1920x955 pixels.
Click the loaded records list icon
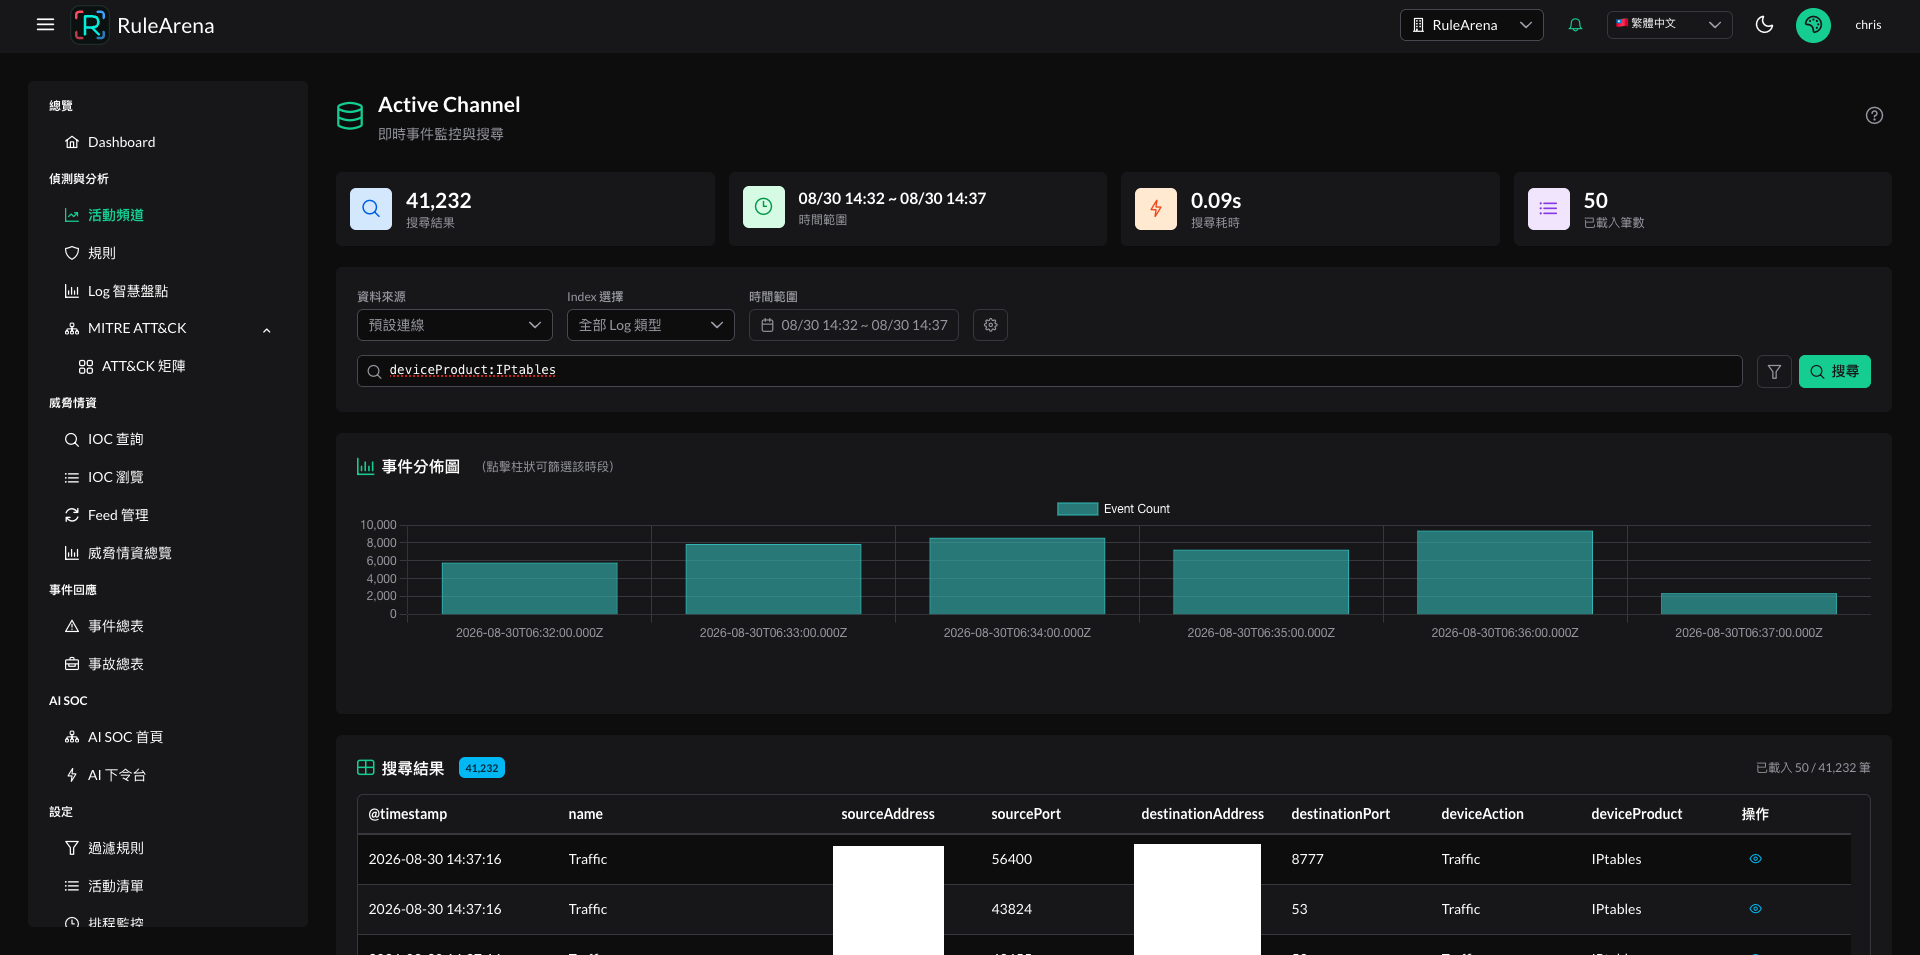[1548, 209]
